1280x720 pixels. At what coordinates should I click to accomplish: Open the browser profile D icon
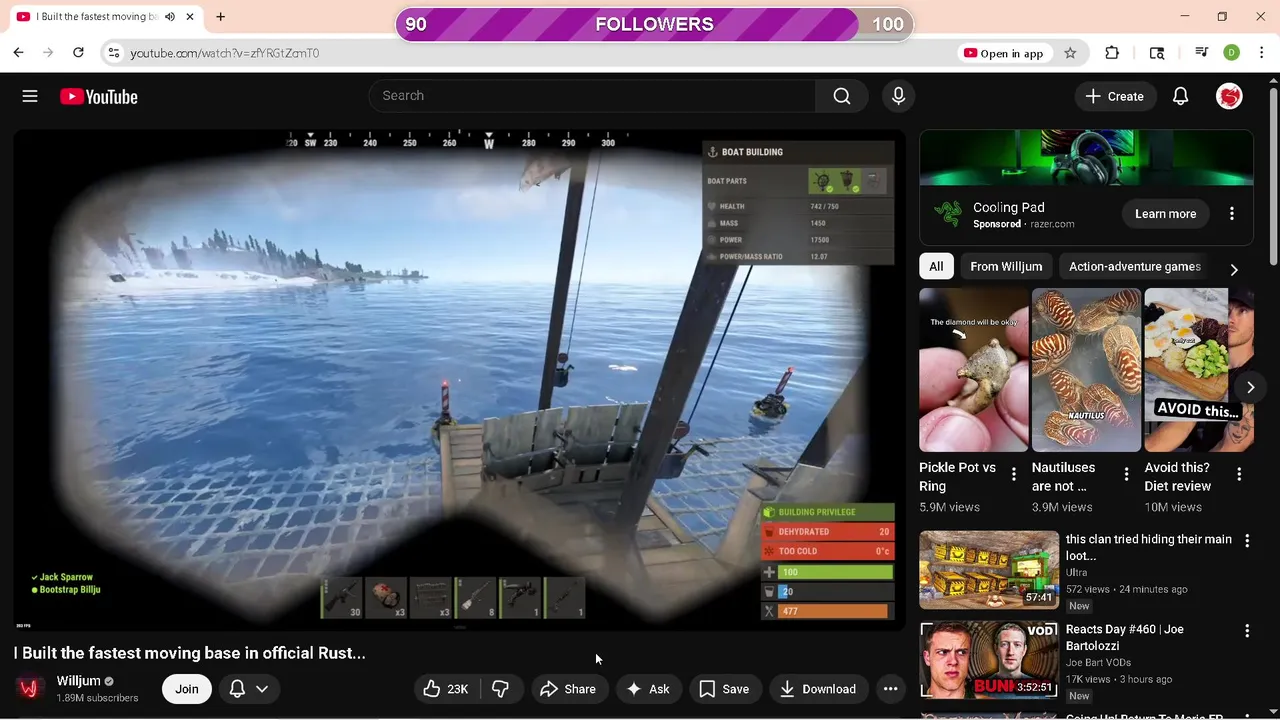(1231, 53)
